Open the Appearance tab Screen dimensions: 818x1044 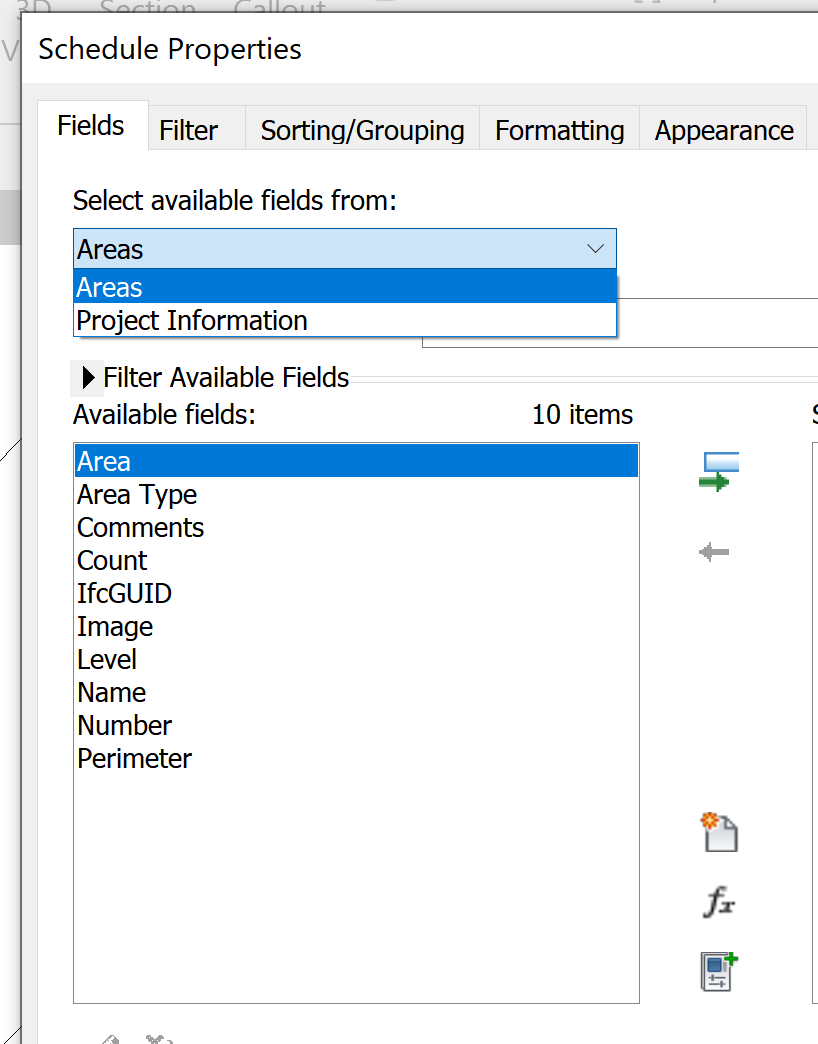(723, 130)
